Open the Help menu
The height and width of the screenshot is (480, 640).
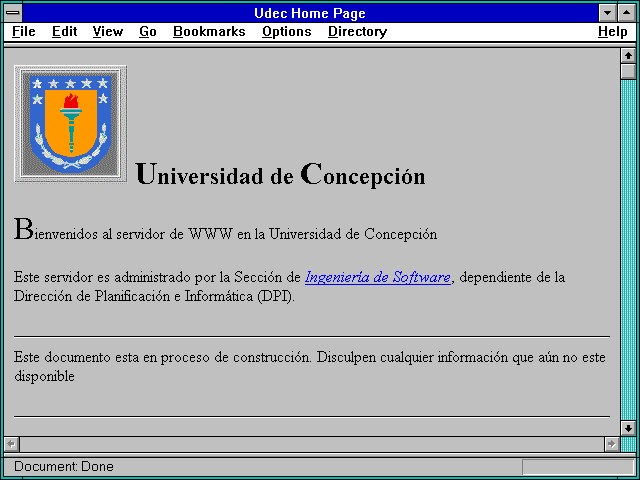pyautogui.click(x=613, y=32)
